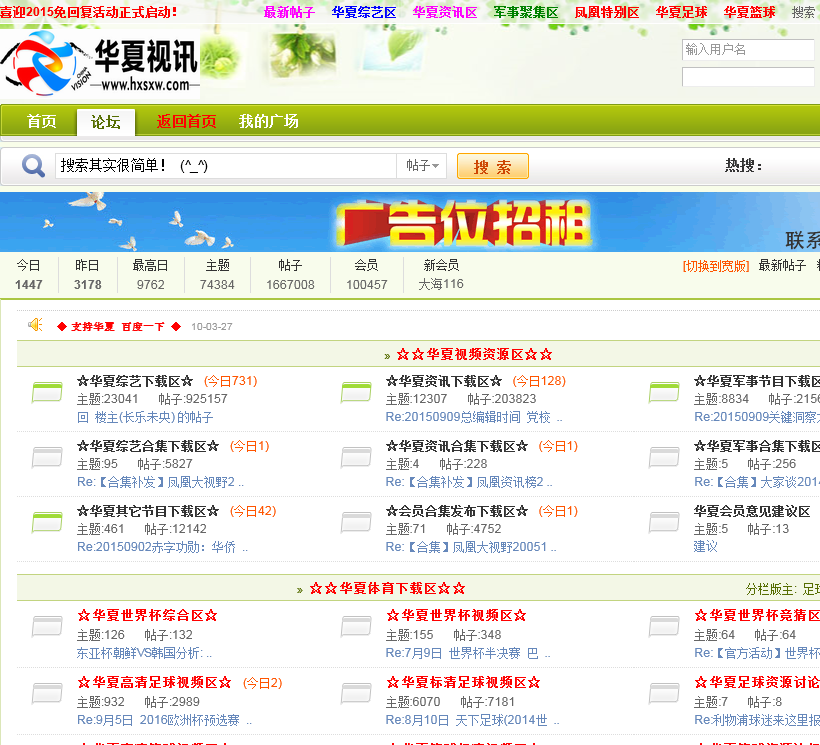This screenshot has height=745, width=820.
Task: Click the folder icon beside 华夏足球资源讨论区
Action: tap(664, 694)
